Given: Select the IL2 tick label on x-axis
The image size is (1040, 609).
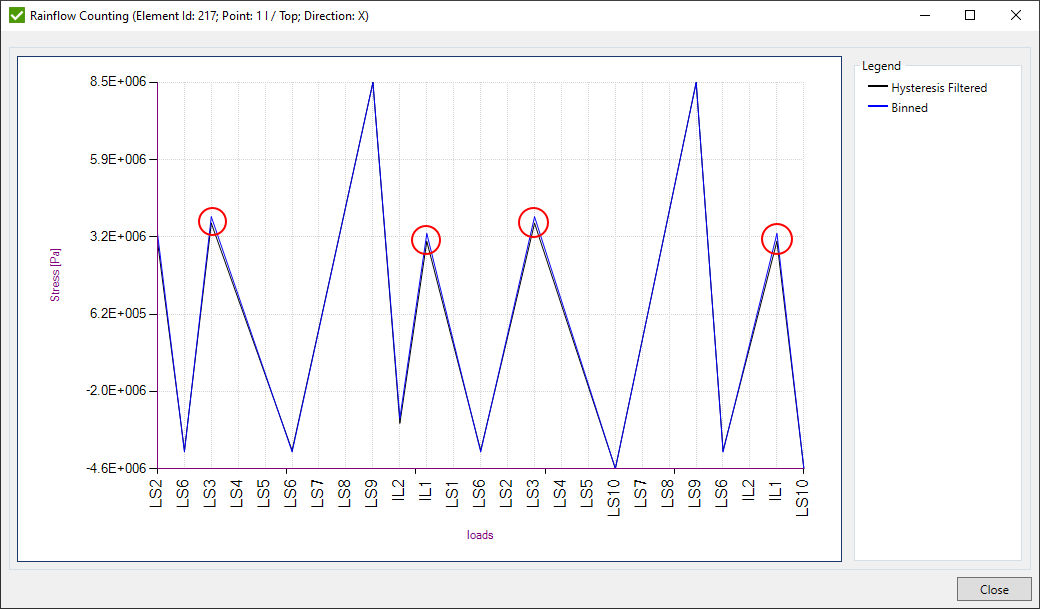Looking at the screenshot, I should pos(400,492).
